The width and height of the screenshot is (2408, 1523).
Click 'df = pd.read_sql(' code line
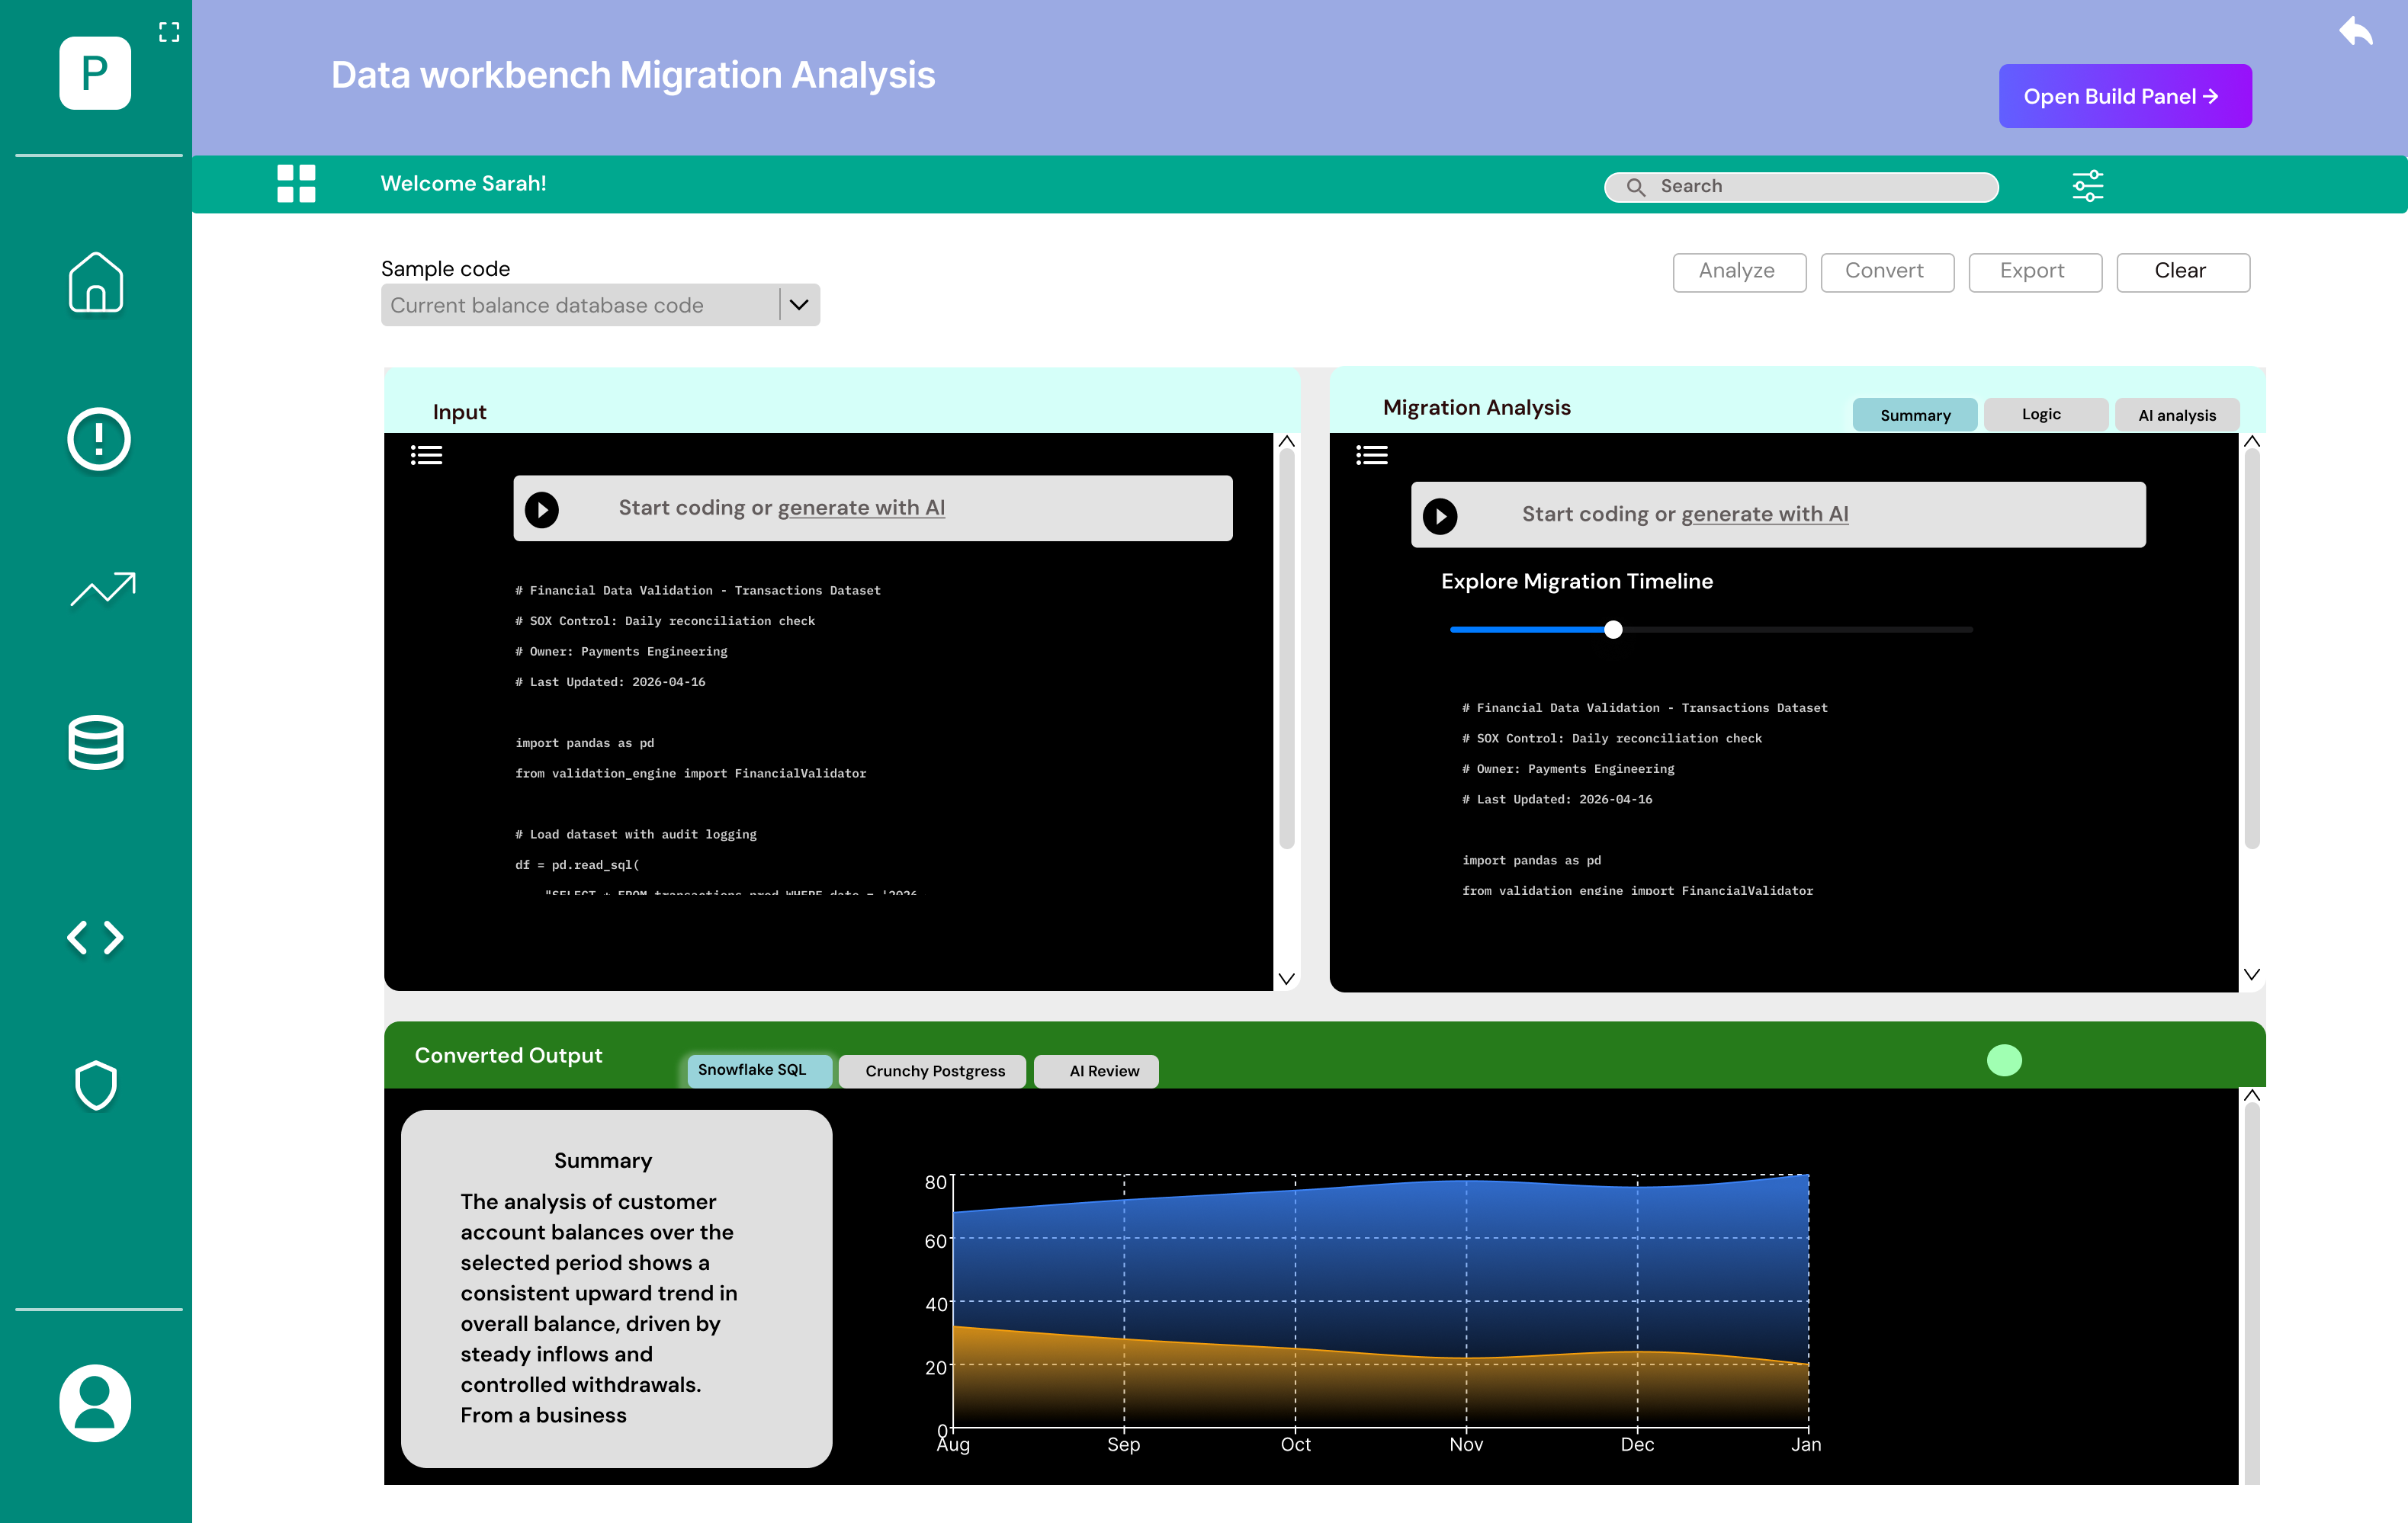(577, 865)
